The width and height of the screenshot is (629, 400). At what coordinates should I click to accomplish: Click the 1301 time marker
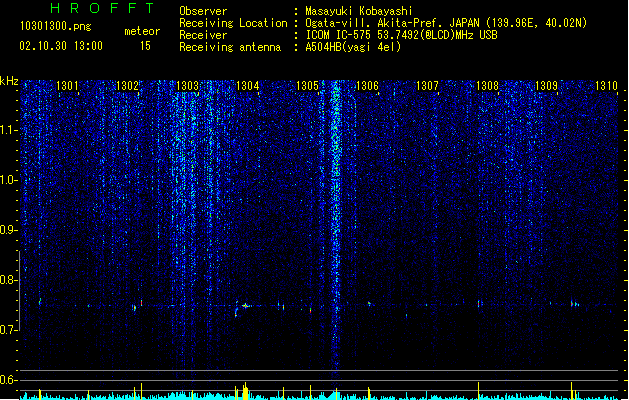click(67, 85)
